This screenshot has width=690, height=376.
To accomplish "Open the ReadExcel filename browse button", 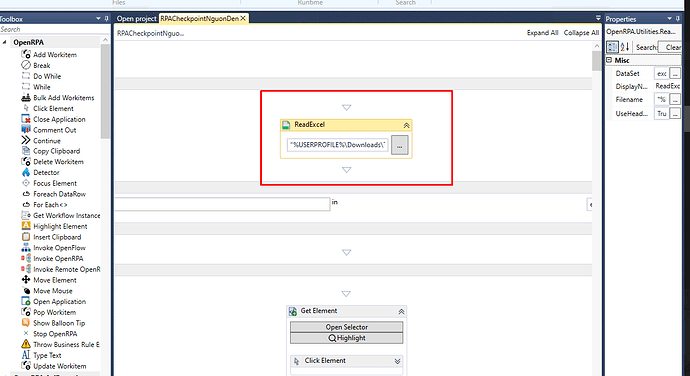I will click(x=400, y=145).
